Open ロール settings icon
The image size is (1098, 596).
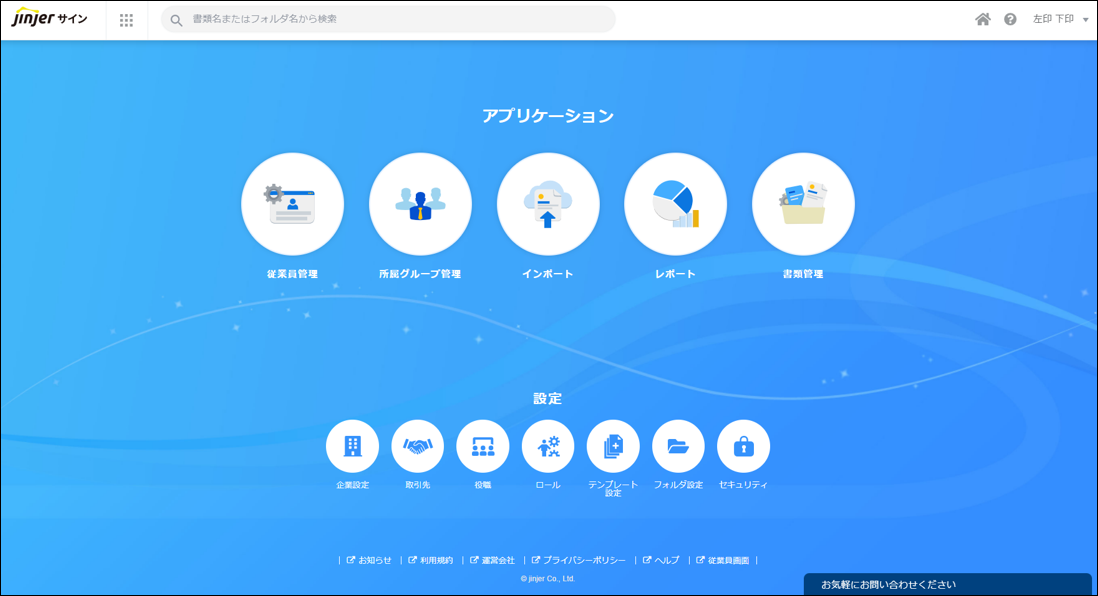548,446
